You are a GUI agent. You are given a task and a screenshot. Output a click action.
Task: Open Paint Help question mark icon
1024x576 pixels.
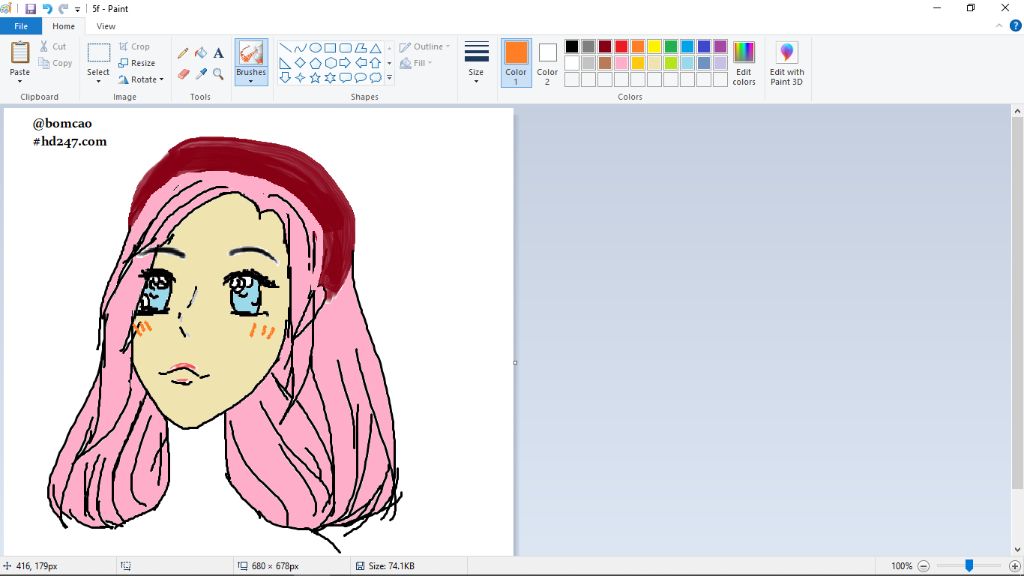point(1016,26)
